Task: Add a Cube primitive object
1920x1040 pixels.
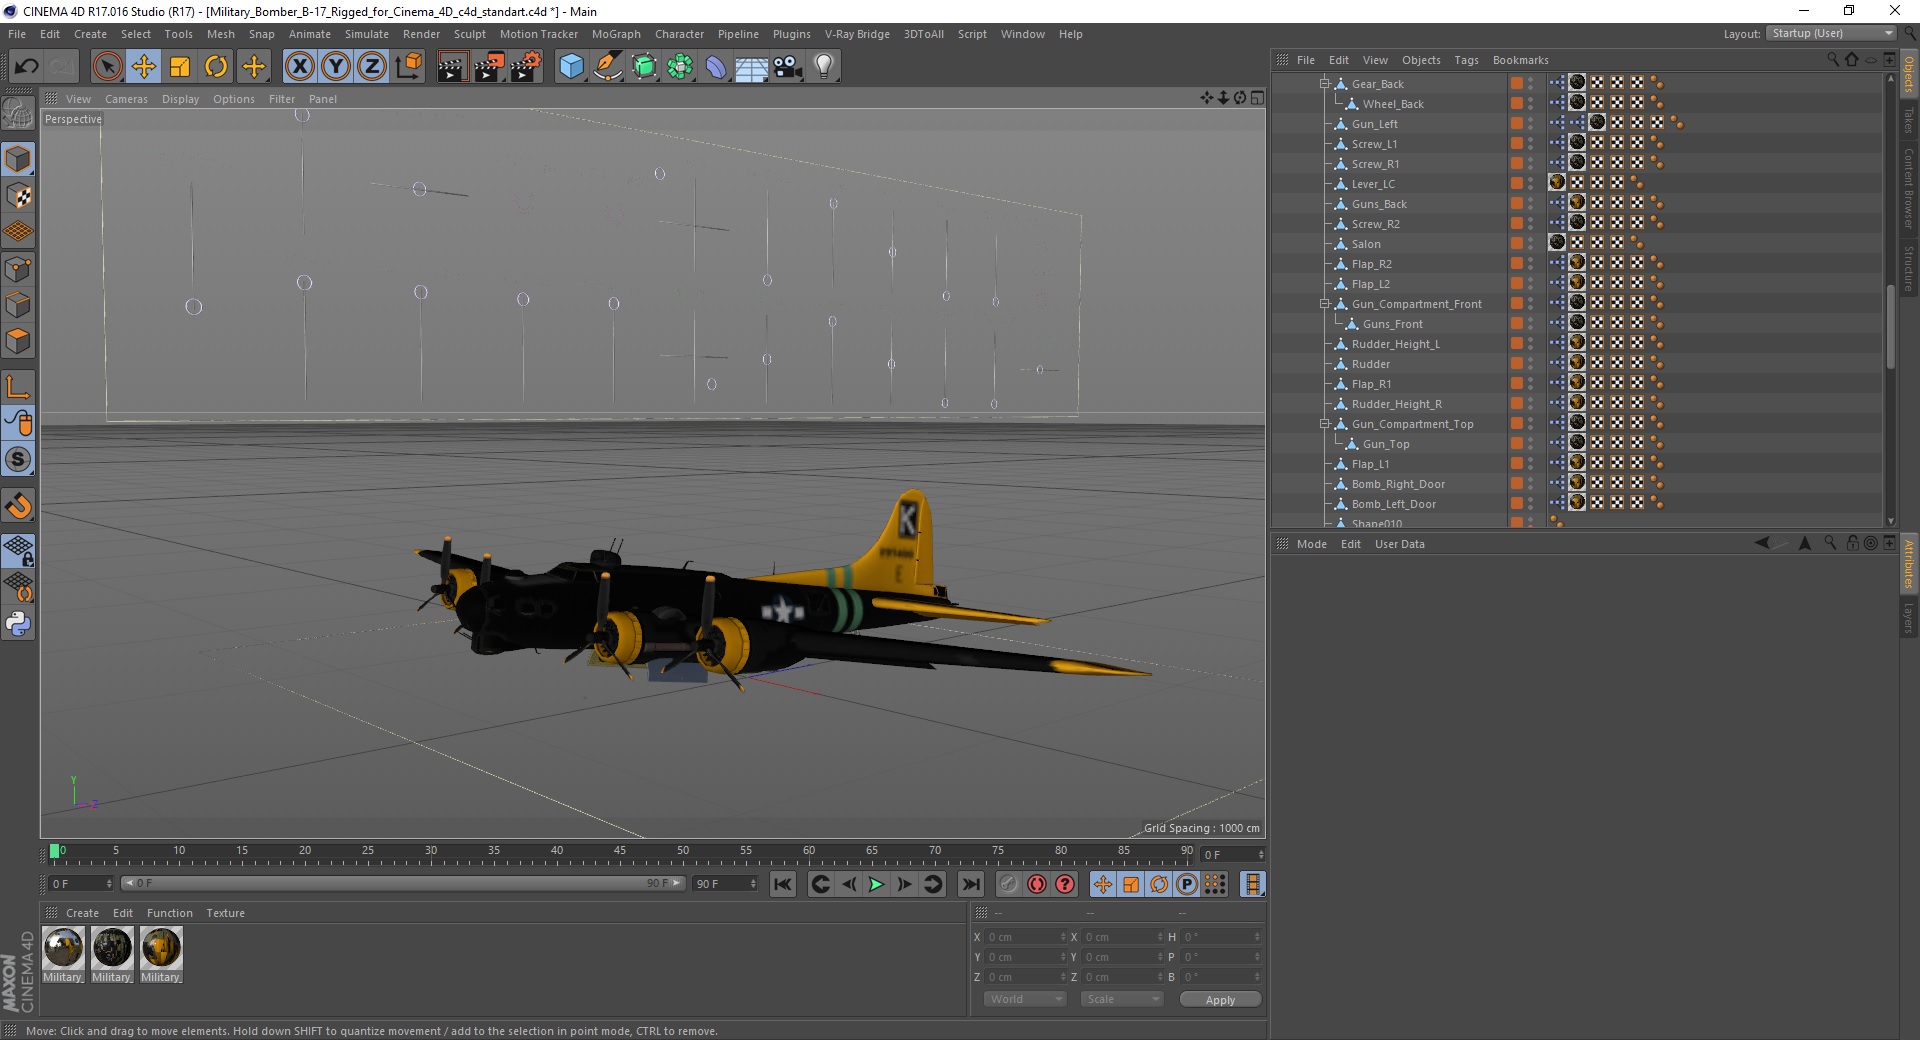Action: (x=571, y=67)
